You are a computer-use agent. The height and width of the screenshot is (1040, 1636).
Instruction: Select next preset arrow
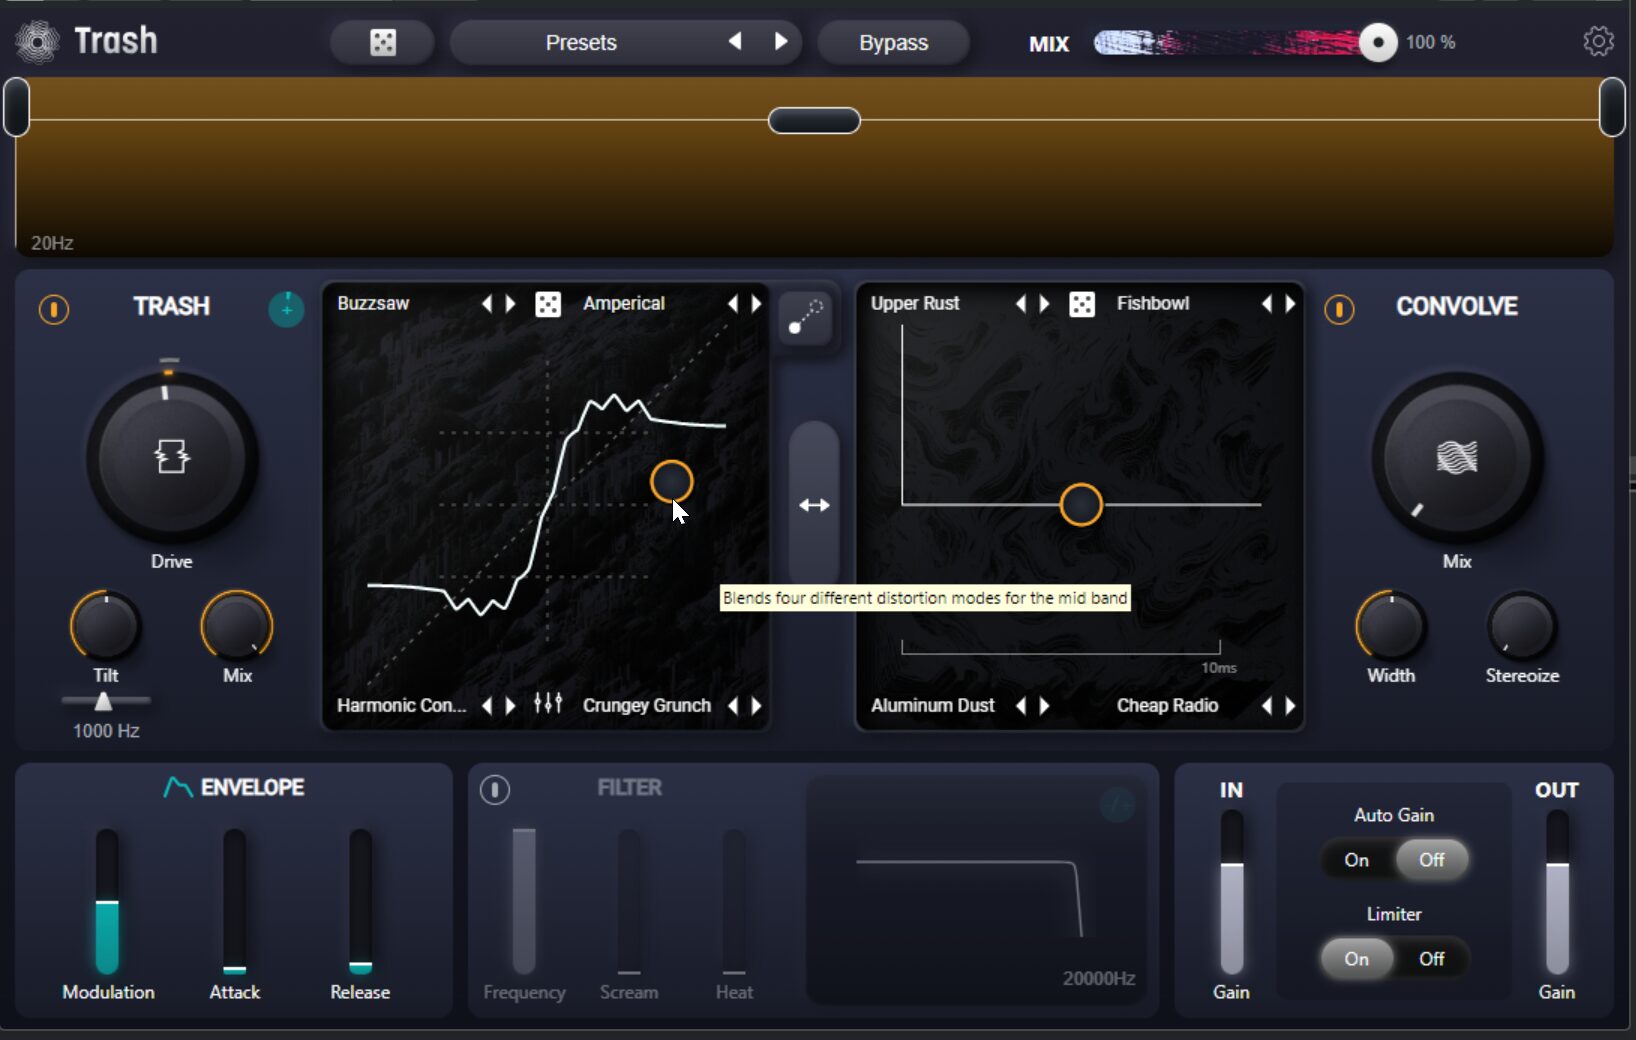click(781, 41)
